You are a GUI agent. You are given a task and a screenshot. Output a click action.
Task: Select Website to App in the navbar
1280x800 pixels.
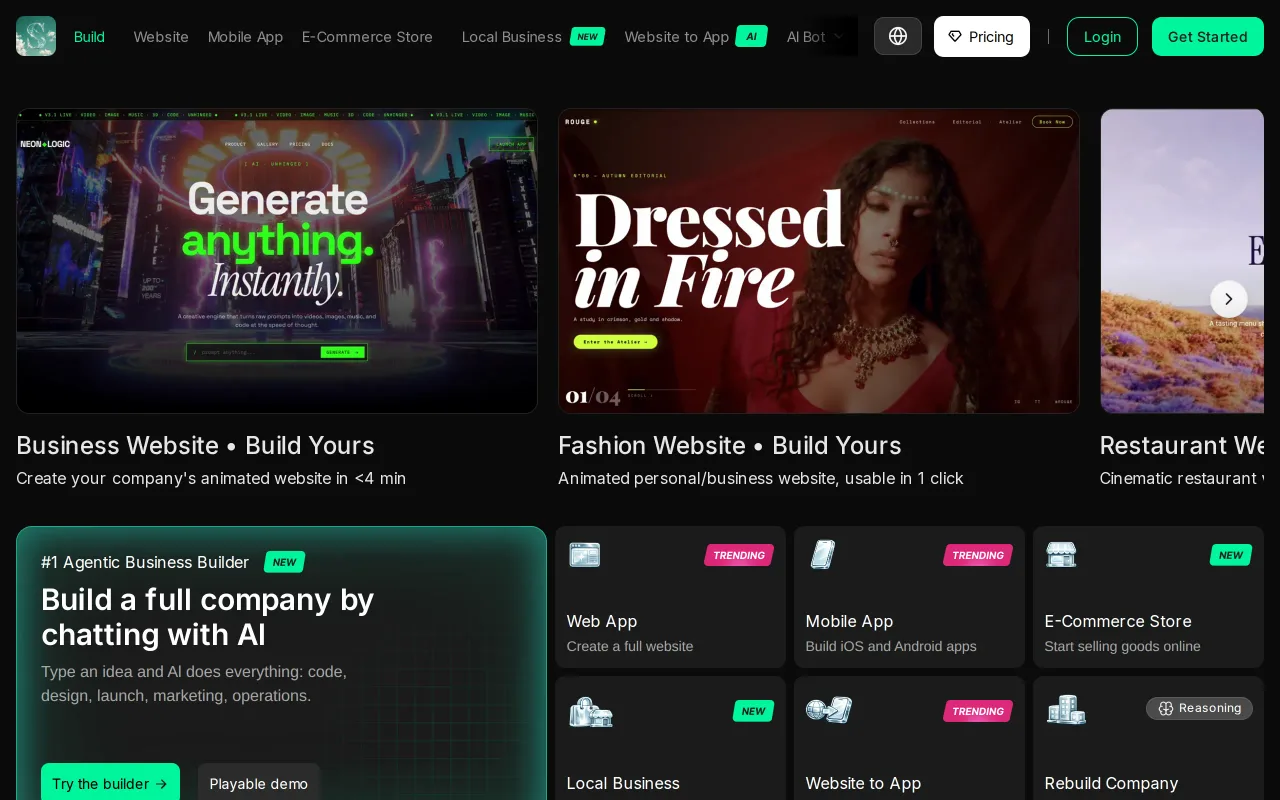click(x=696, y=36)
